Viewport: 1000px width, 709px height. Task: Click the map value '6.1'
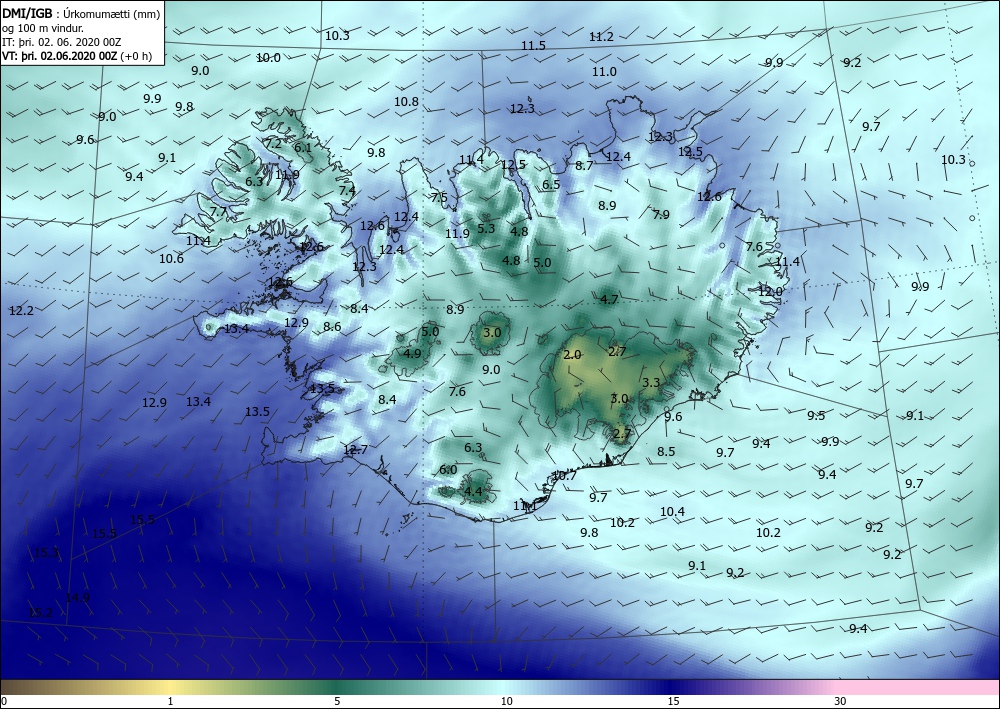[303, 147]
